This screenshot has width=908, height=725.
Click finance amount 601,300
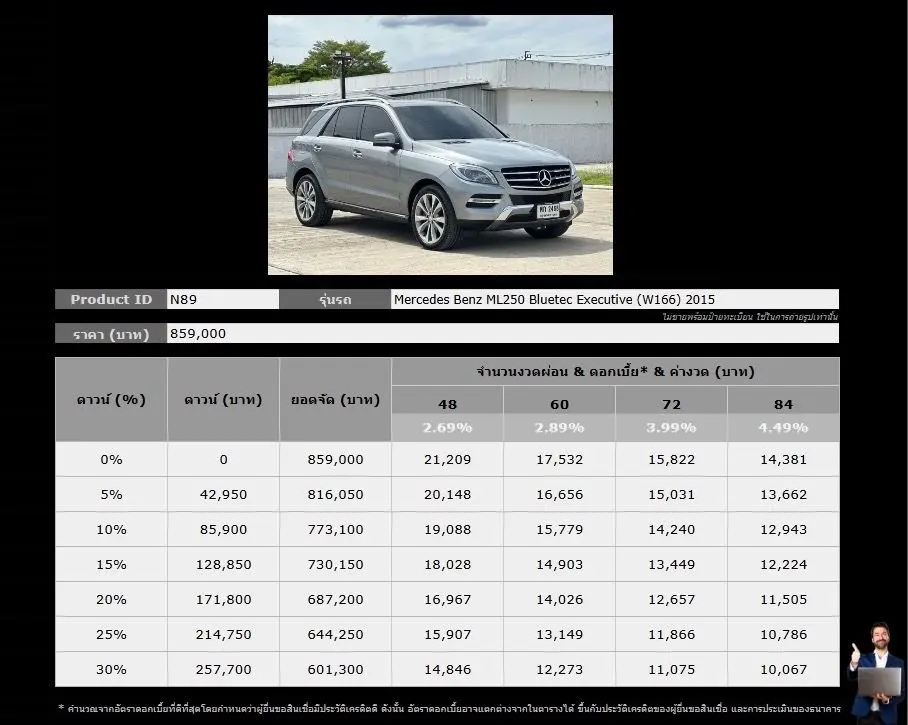coord(335,669)
